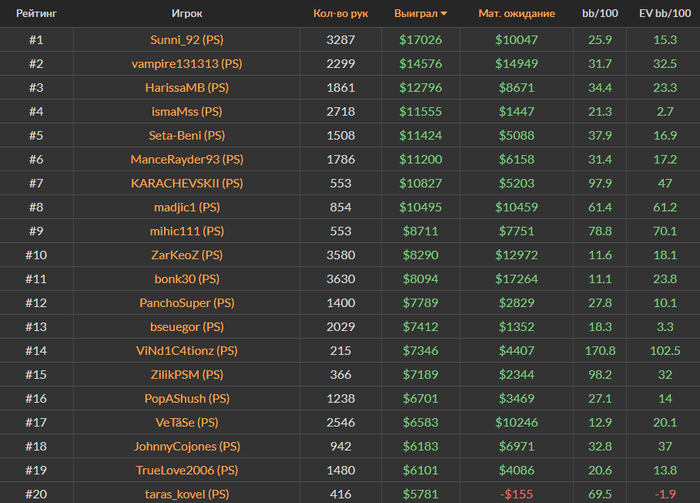Click the sort arrow beside Выиграл

(444, 14)
